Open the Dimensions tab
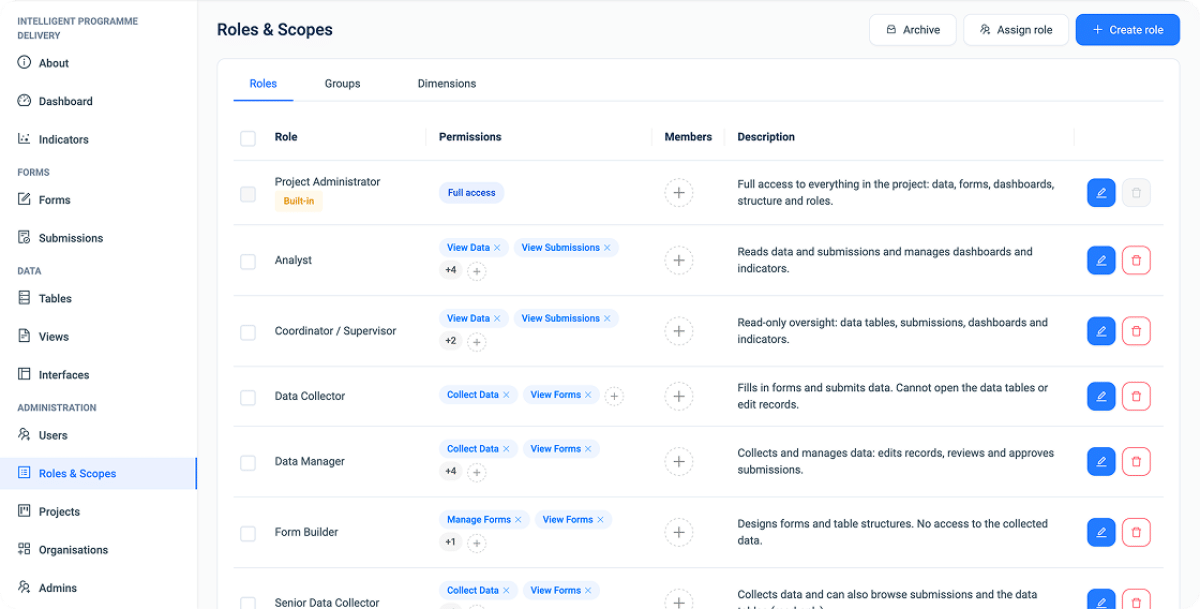Viewport: 1200px width, 609px height. pyautogui.click(x=447, y=84)
